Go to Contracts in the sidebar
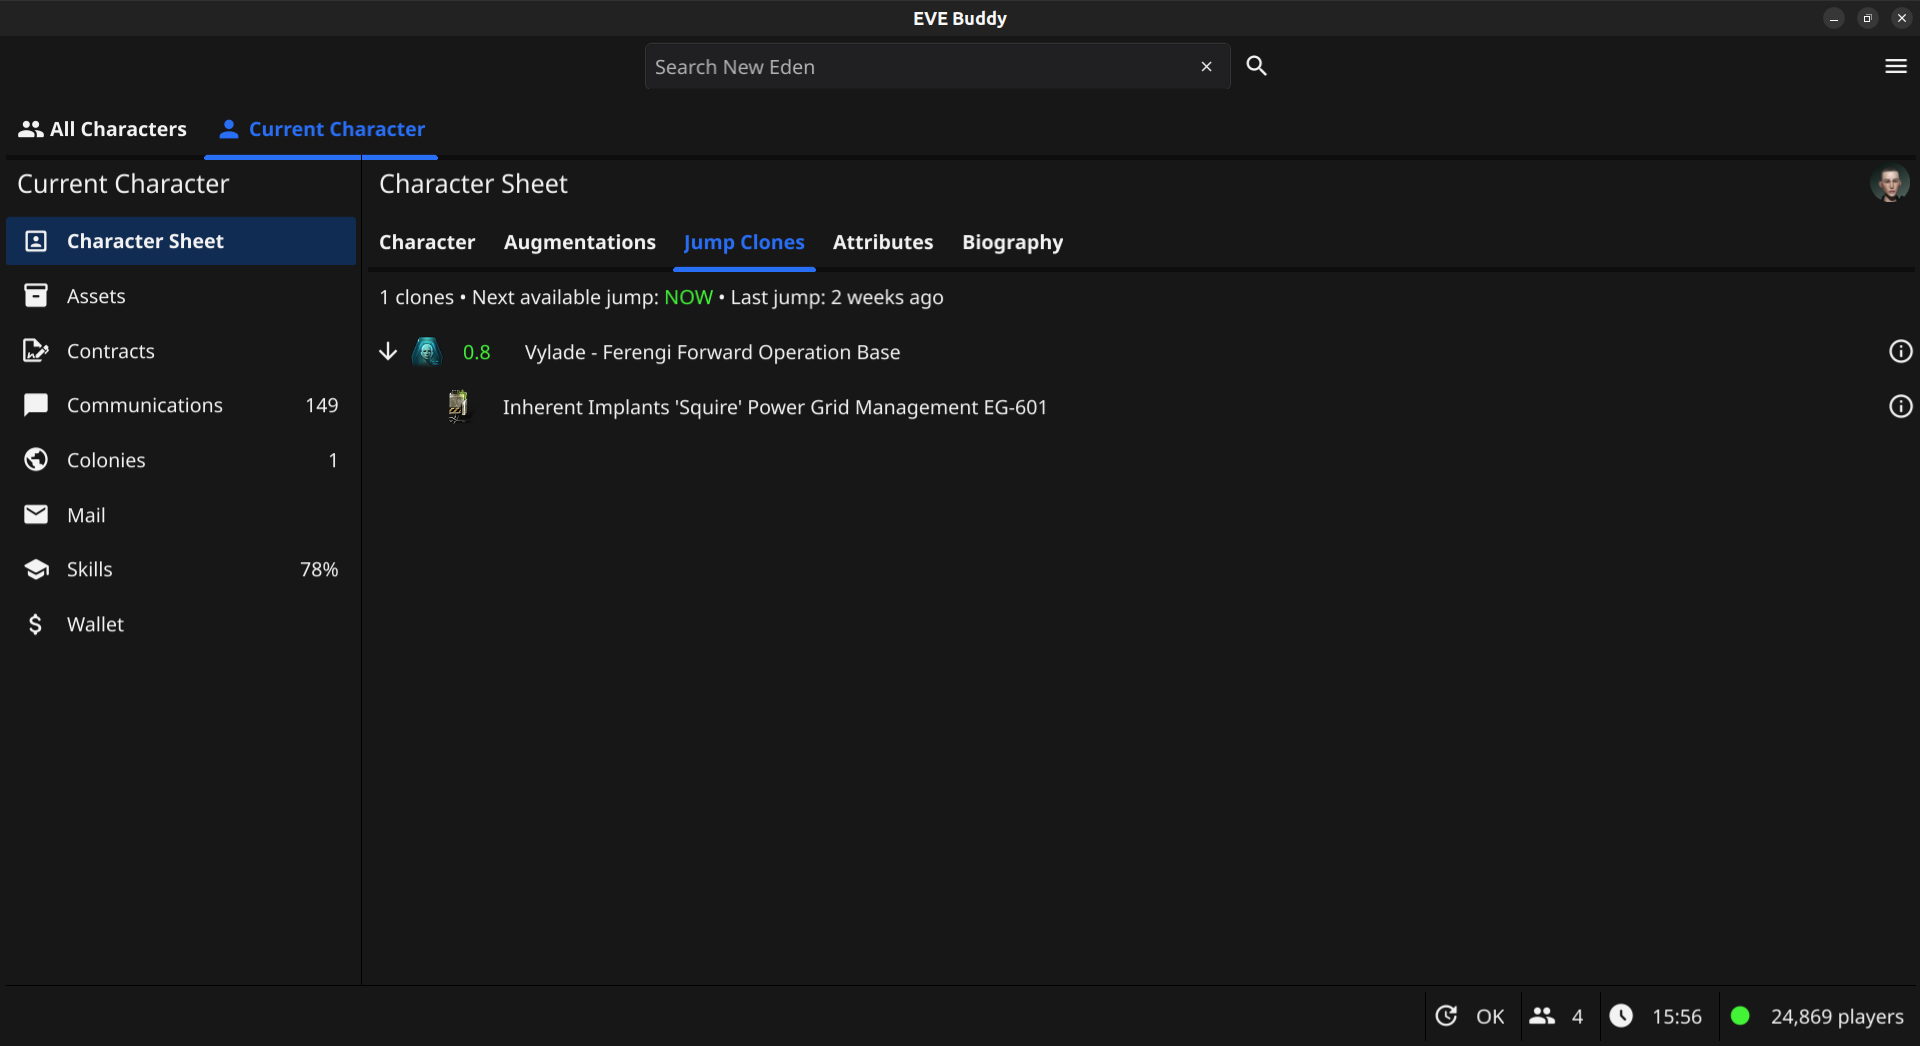 click(x=181, y=351)
